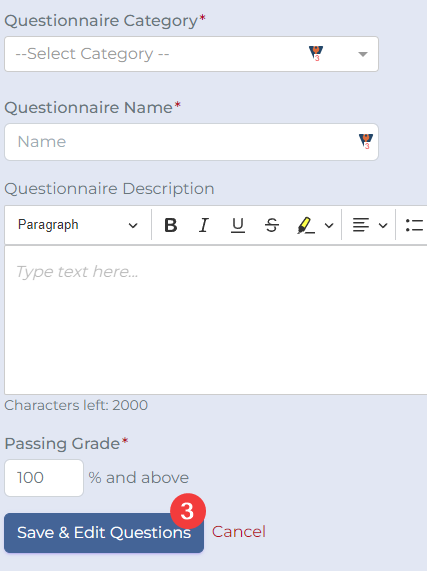Click into the description text area
Image resolution: width=427 pixels, height=571 pixels.
216,320
